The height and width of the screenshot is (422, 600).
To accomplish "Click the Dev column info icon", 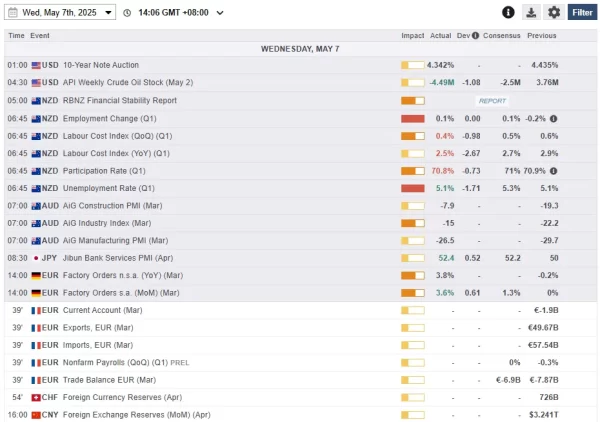I will tap(475, 36).
